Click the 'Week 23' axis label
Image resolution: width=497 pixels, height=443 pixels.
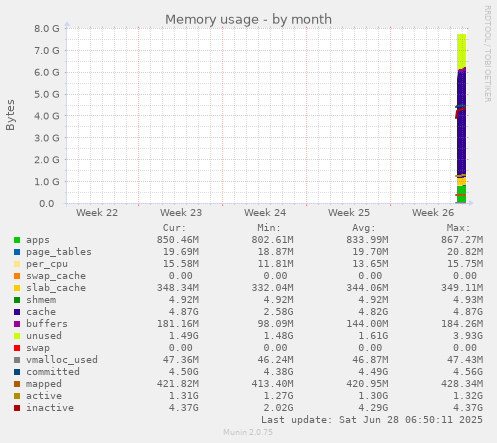[x=181, y=213]
